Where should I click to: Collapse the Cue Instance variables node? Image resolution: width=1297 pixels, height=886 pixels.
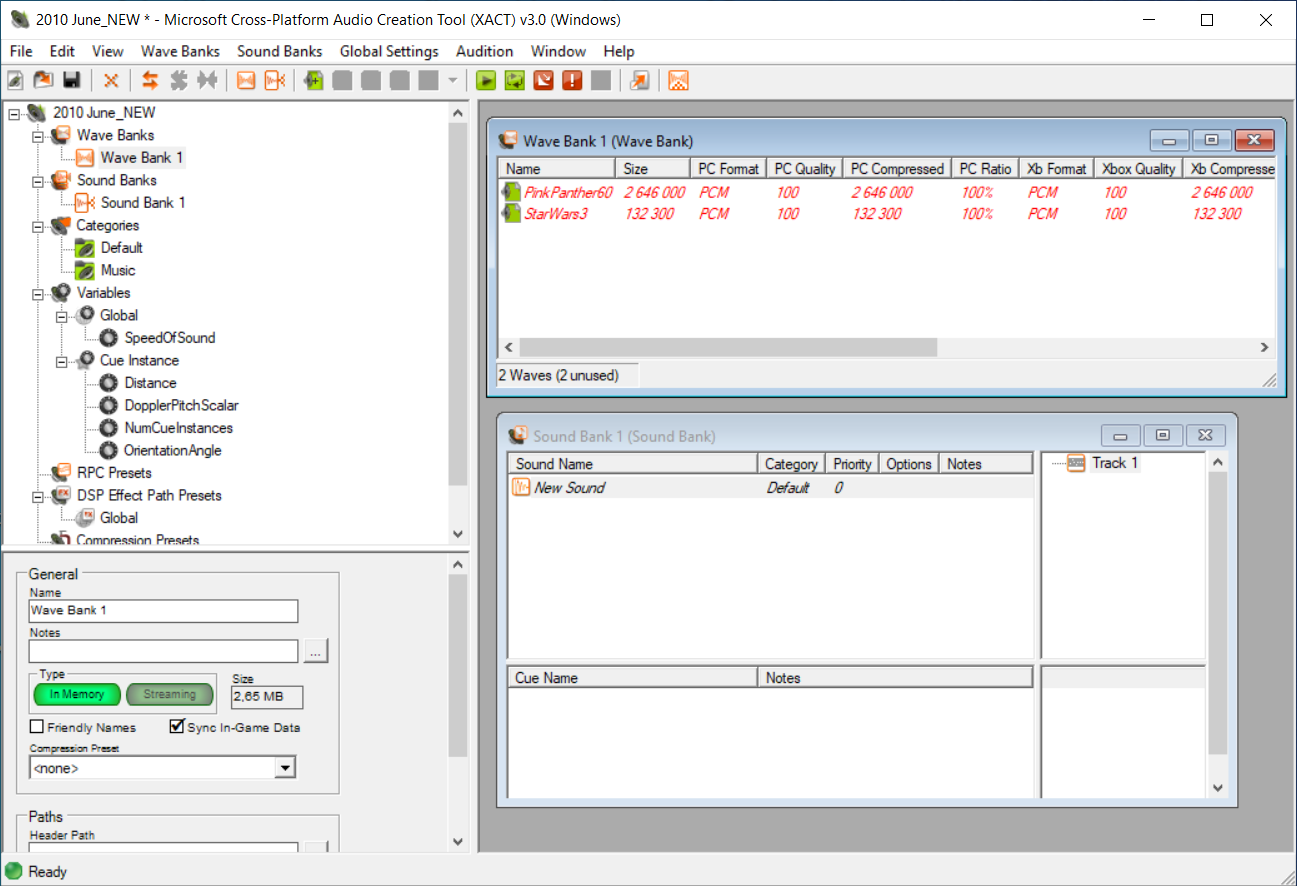(62, 361)
